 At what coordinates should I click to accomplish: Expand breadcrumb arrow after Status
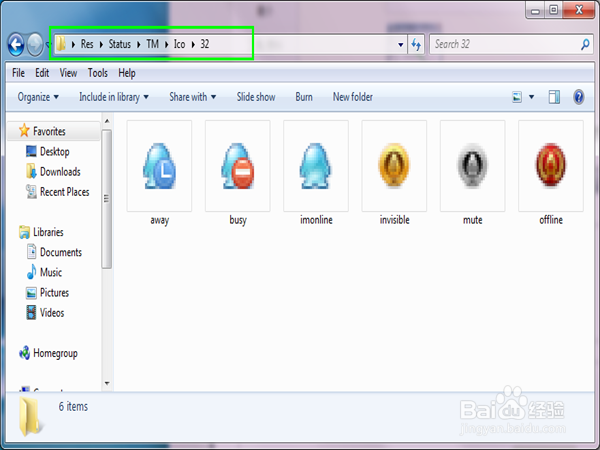click(139, 44)
